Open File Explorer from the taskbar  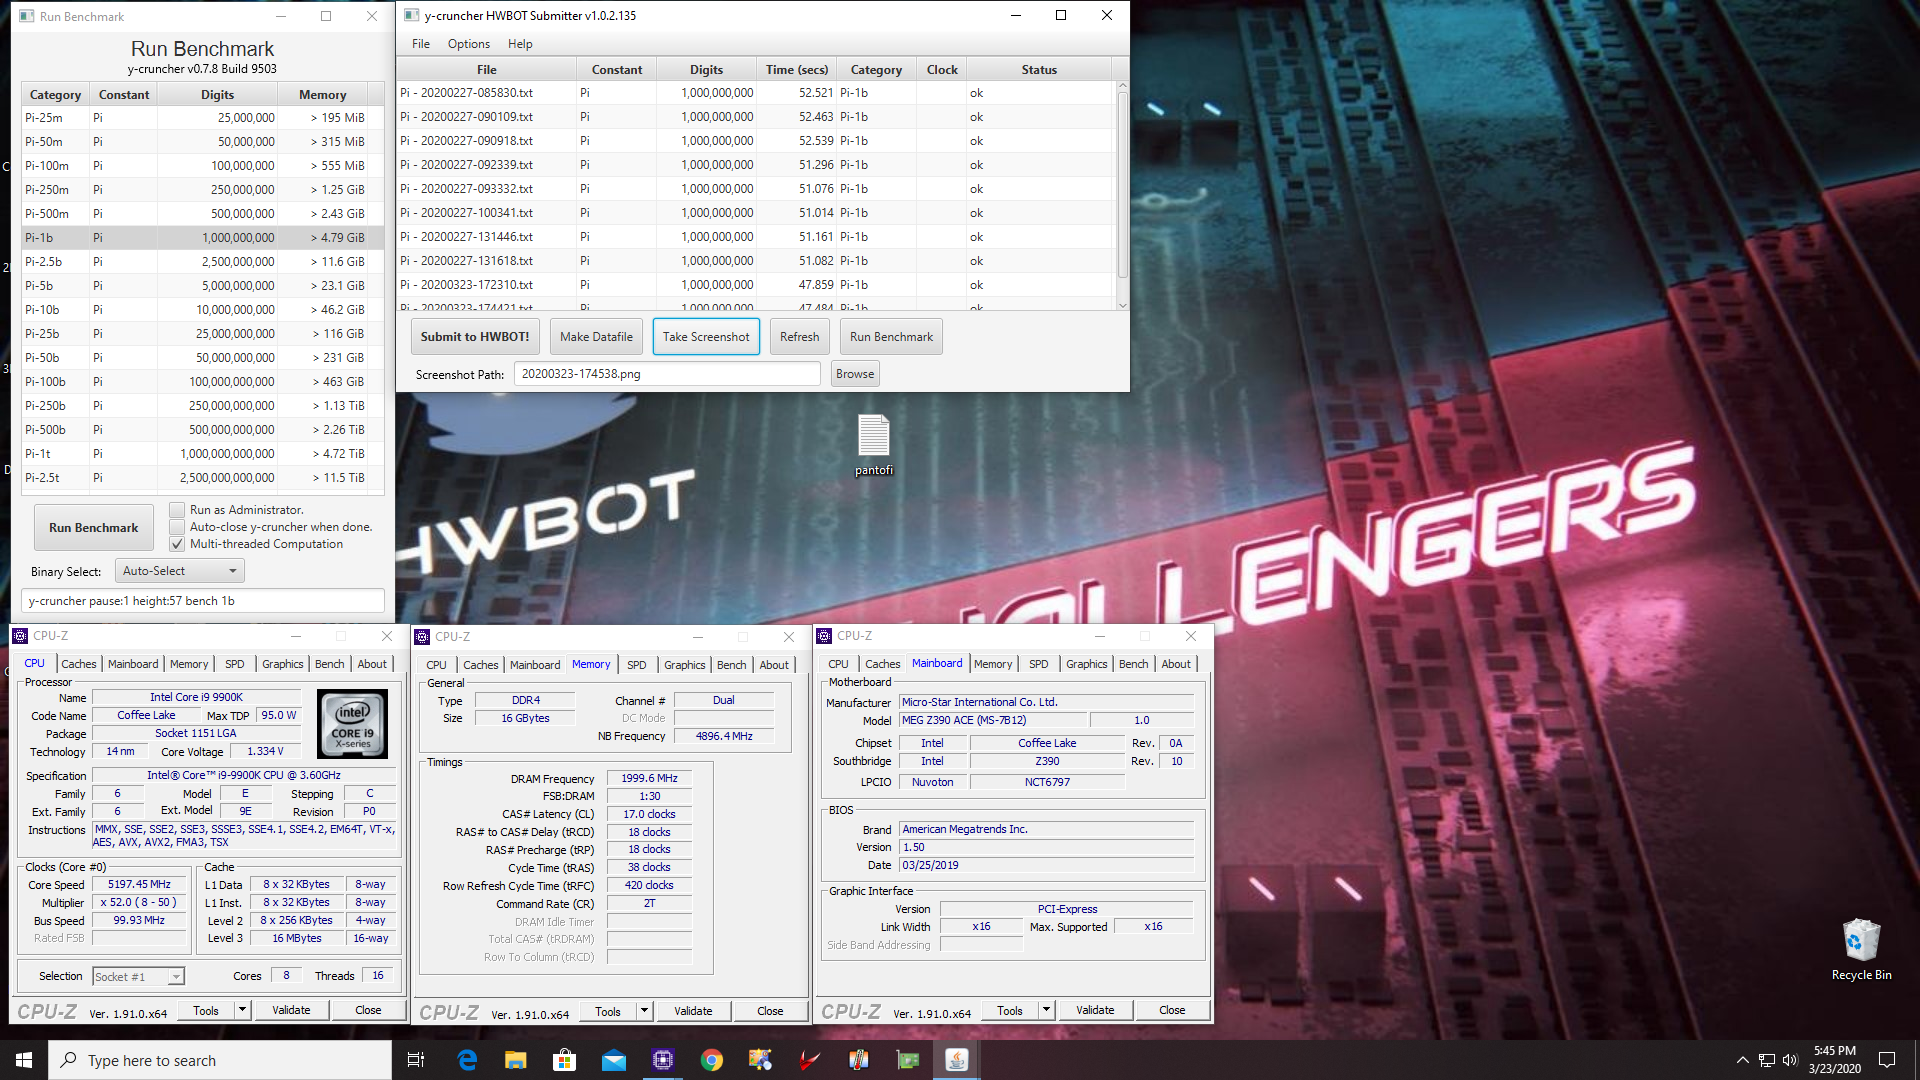516,1060
